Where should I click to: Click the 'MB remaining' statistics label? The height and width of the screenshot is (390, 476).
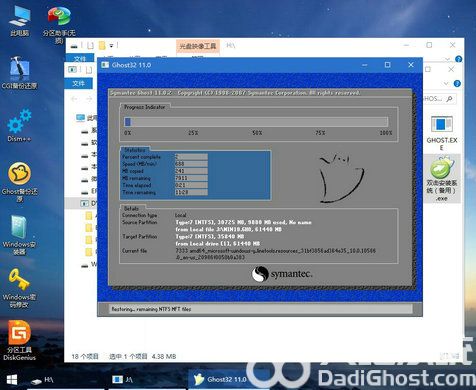pyautogui.click(x=136, y=178)
